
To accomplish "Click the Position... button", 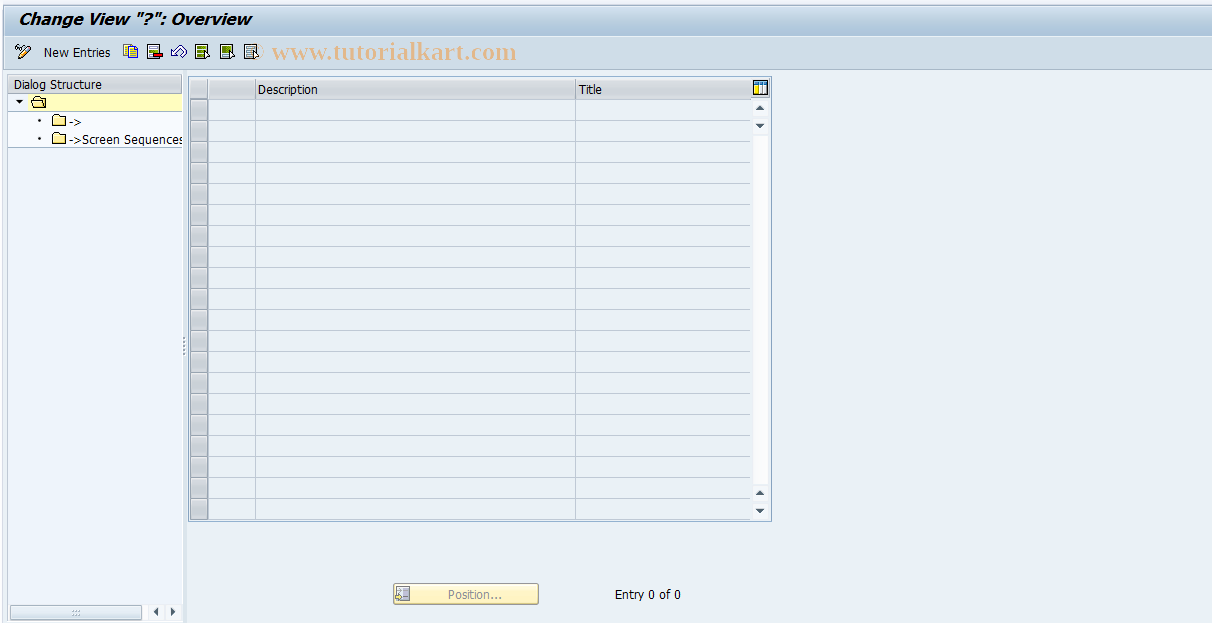I will coord(466,594).
